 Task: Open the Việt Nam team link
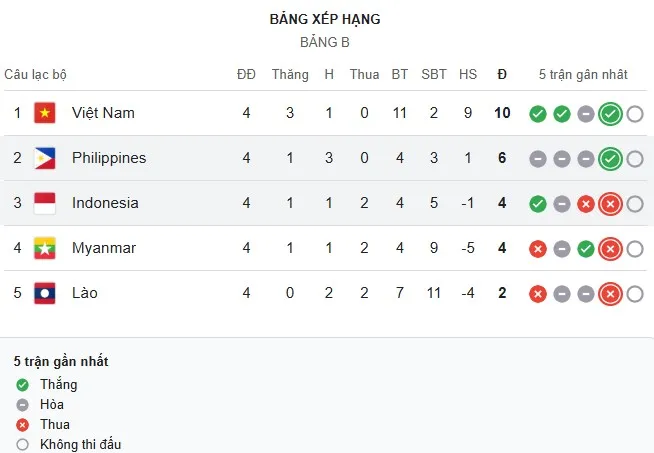click(103, 113)
